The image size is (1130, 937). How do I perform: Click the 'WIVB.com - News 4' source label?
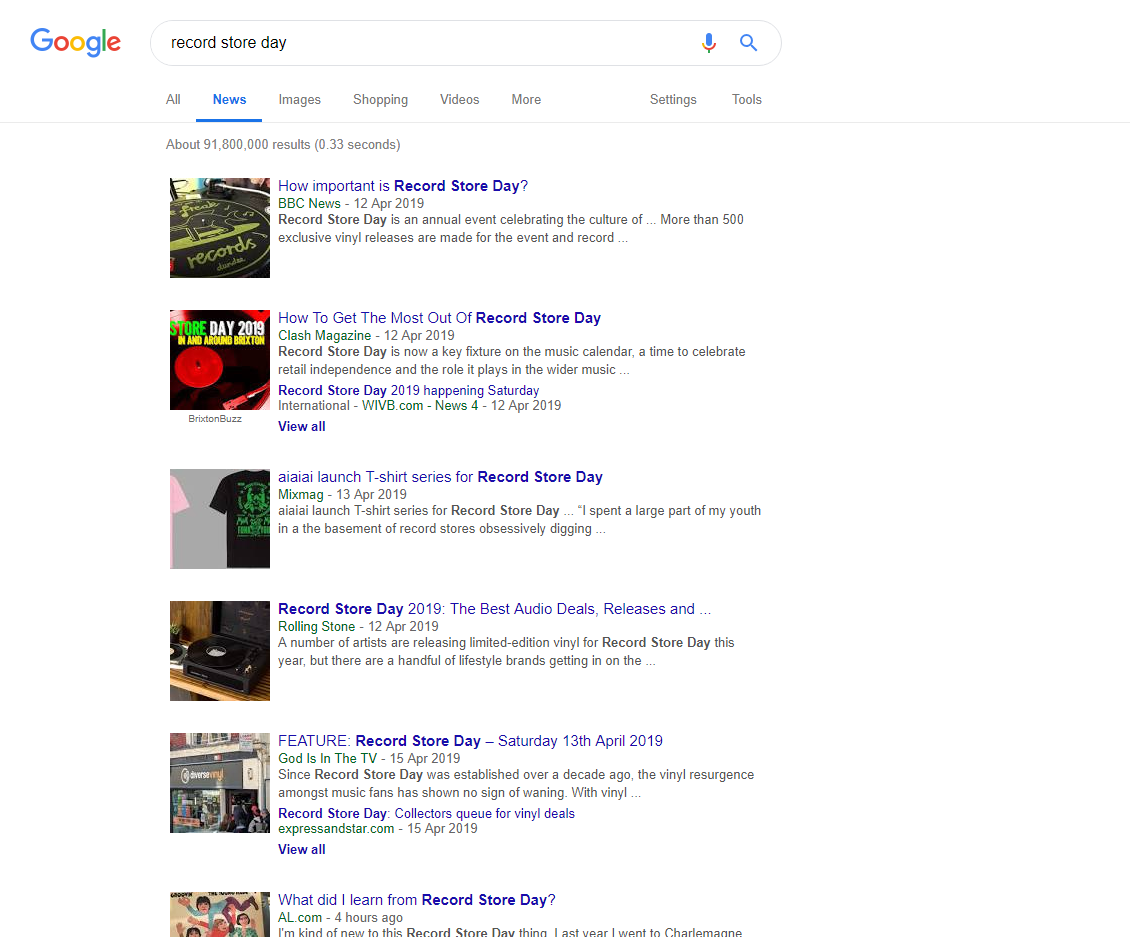pyautogui.click(x=419, y=406)
